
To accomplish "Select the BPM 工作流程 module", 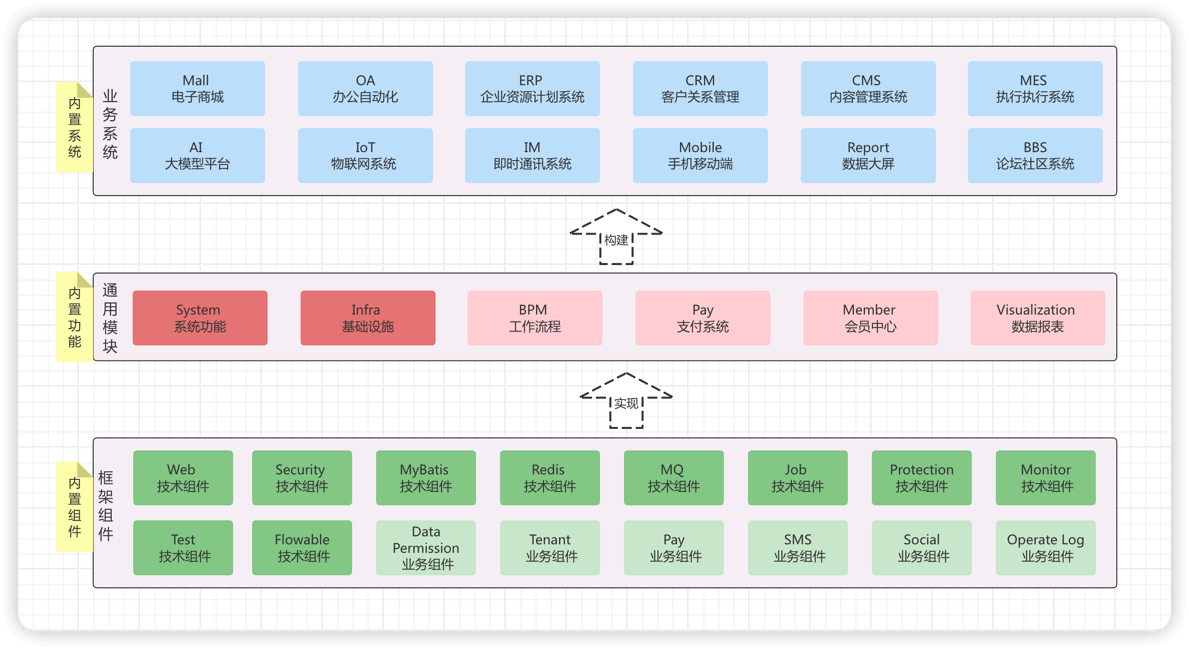I will pyautogui.click(x=534, y=318).
